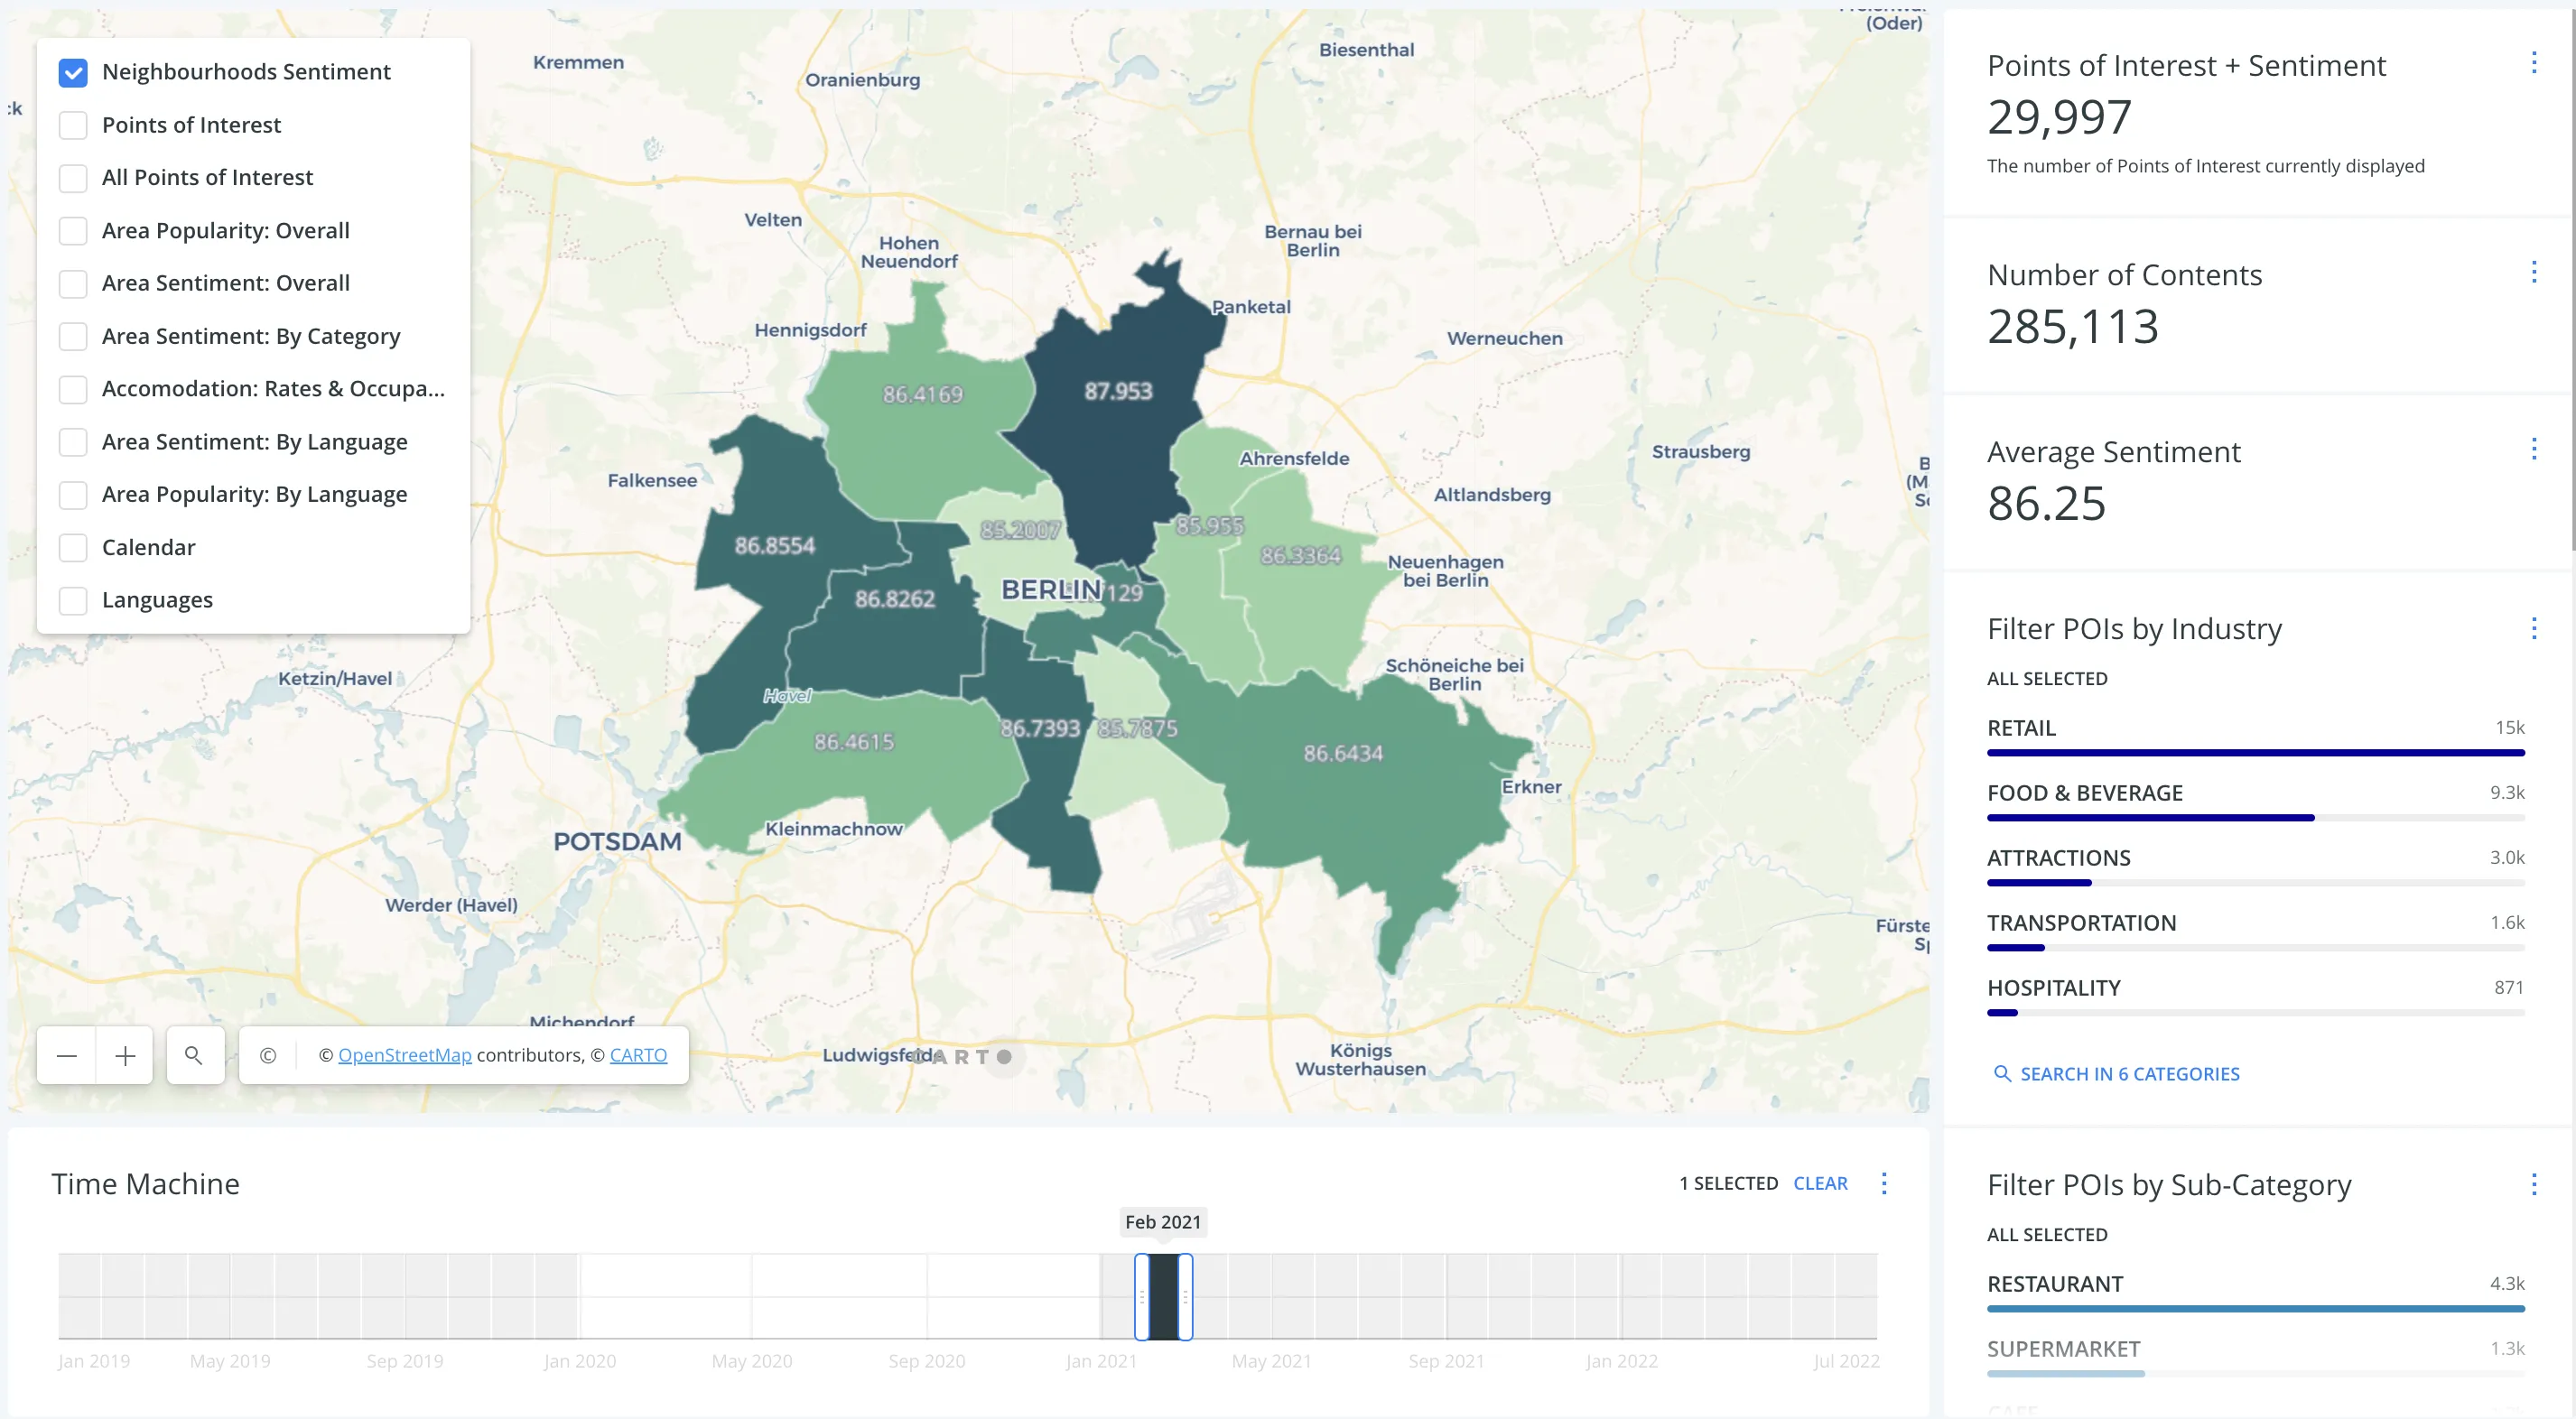Open Time Machine widget kebab menu
The height and width of the screenshot is (1419, 2576).
pyautogui.click(x=1884, y=1184)
